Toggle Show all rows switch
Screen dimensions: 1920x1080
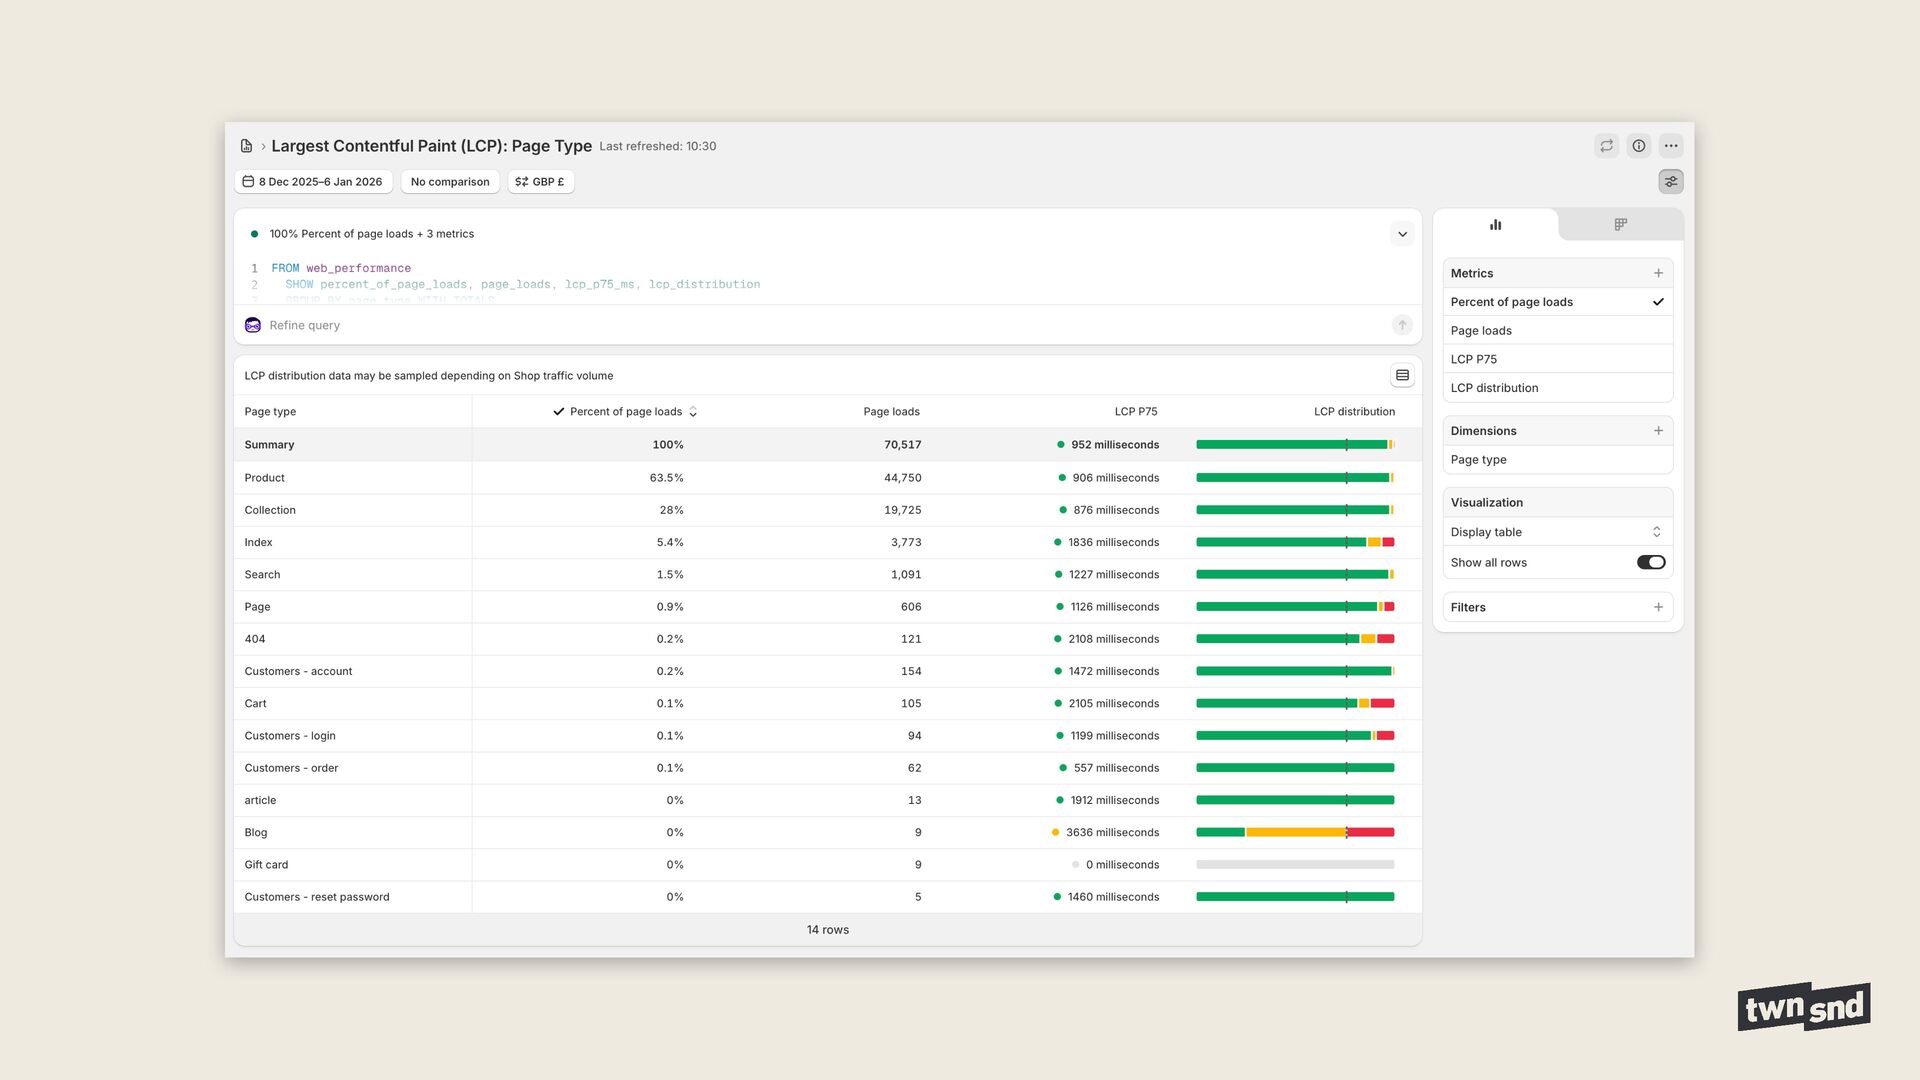[x=1650, y=563]
